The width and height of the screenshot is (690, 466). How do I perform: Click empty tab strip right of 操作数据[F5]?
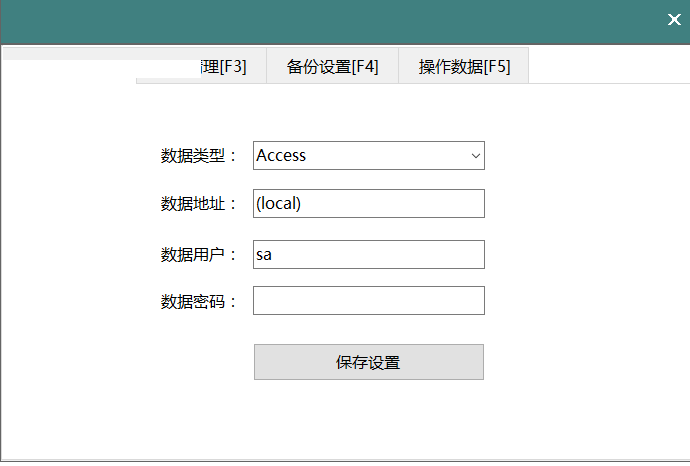(608, 66)
